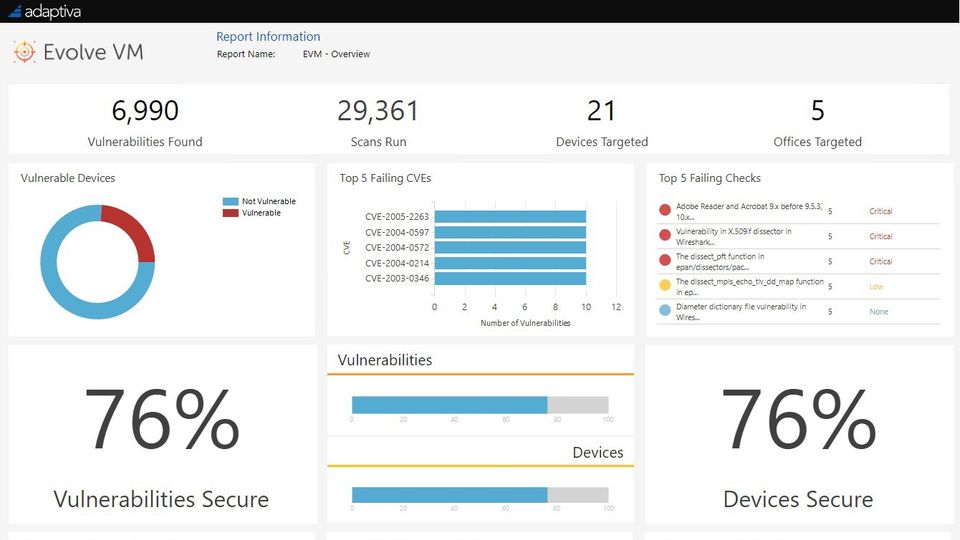
Task: Open Vulnerability in X.509if dissector check
Action: (x=733, y=237)
